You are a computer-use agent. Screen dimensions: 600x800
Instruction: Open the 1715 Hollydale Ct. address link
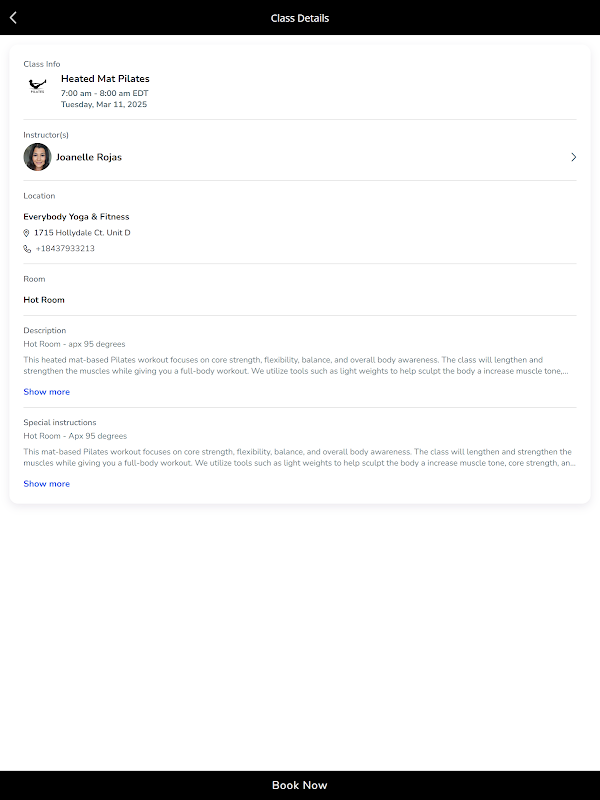click(82, 233)
